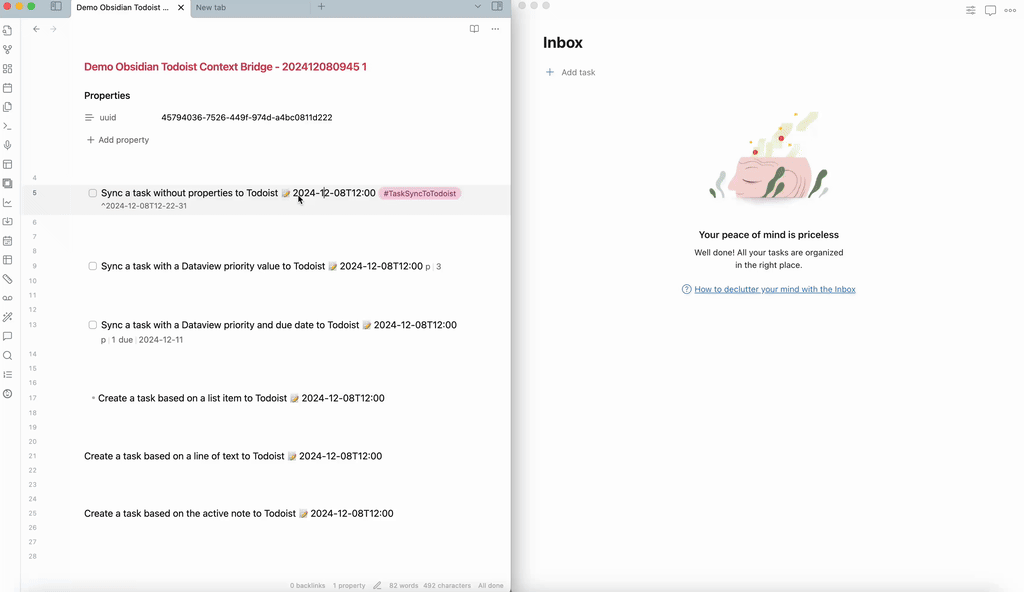This screenshot has width=1024, height=592.
Task: Click the voicemail-style ribbon icon
Action: tap(8, 298)
